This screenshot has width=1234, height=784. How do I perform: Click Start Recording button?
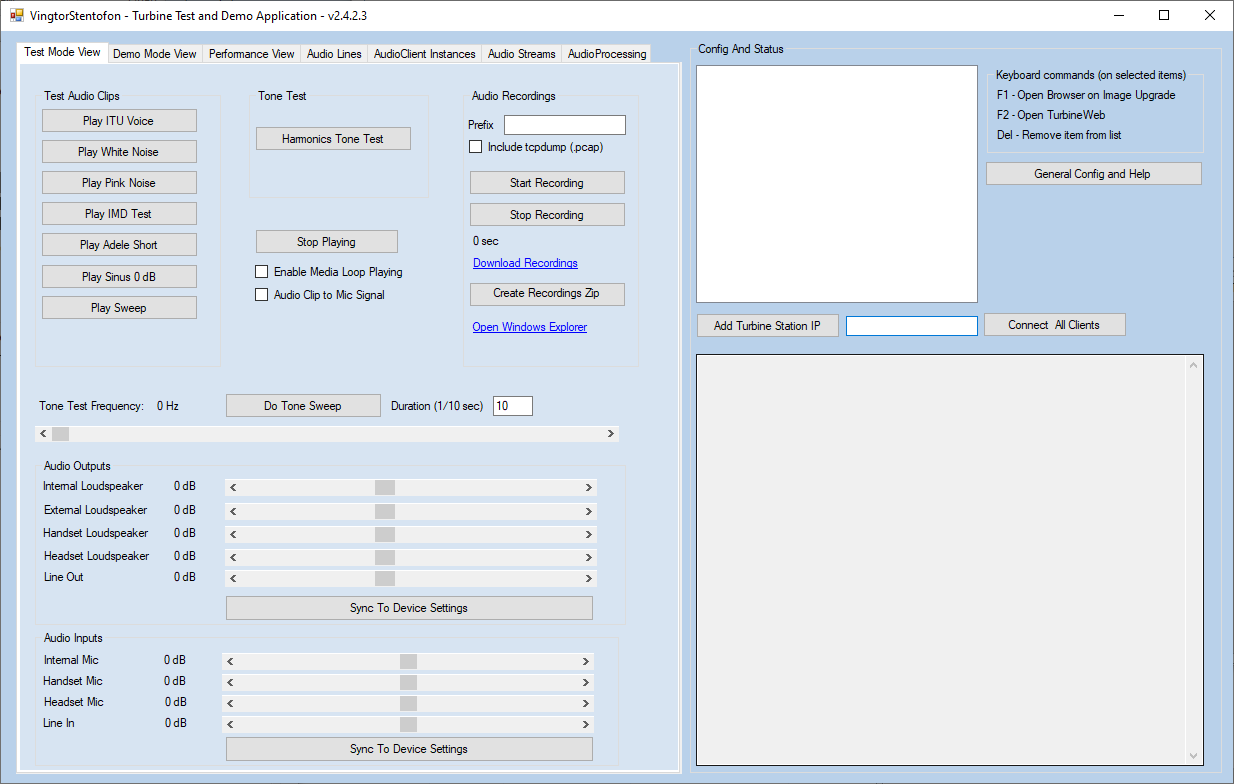[547, 183]
